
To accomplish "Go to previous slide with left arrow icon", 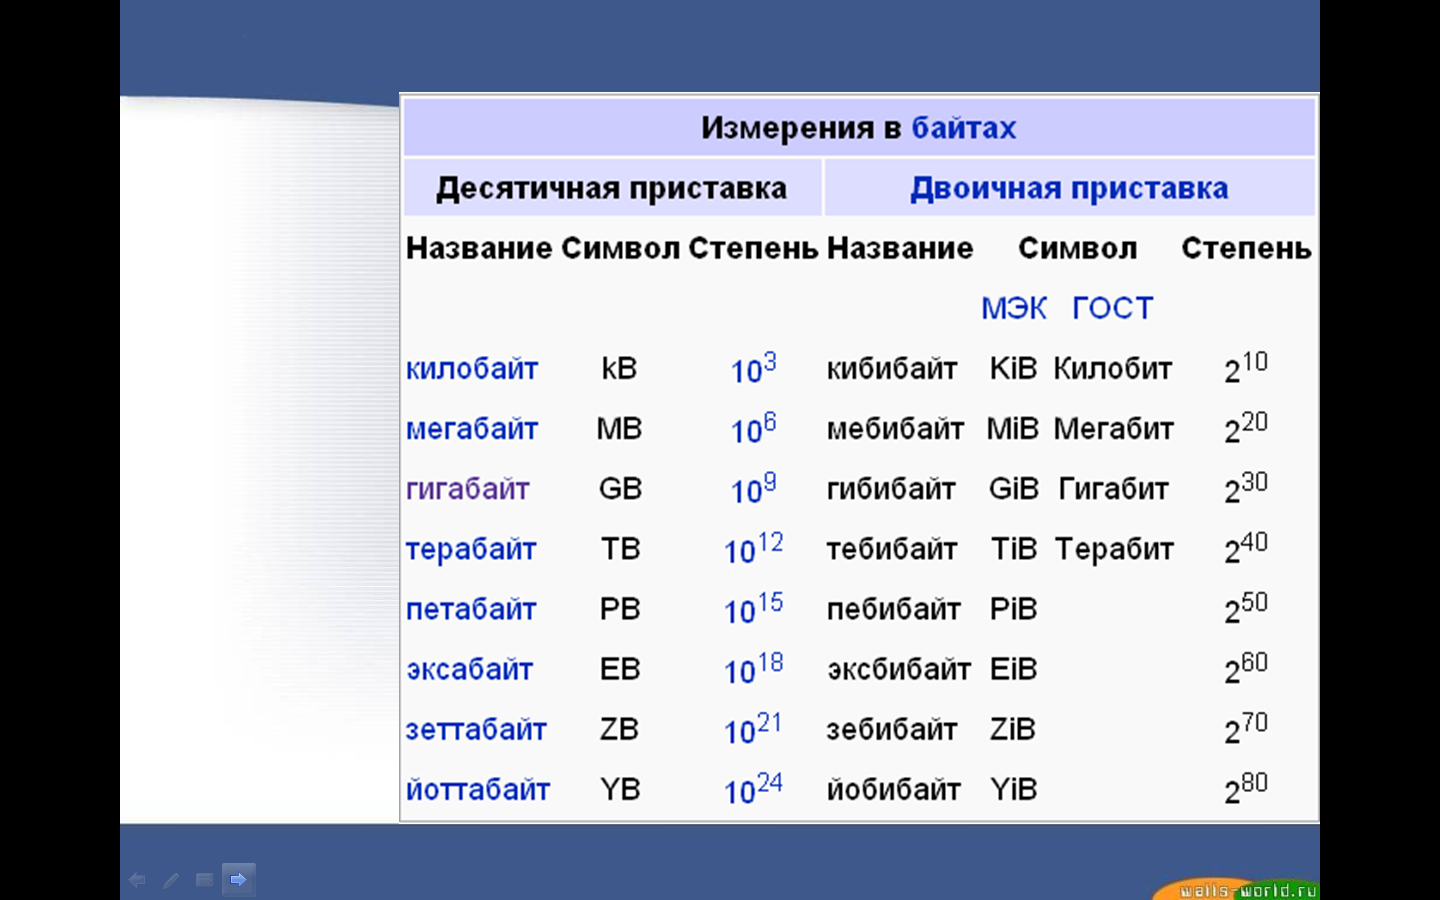I will (x=137, y=880).
